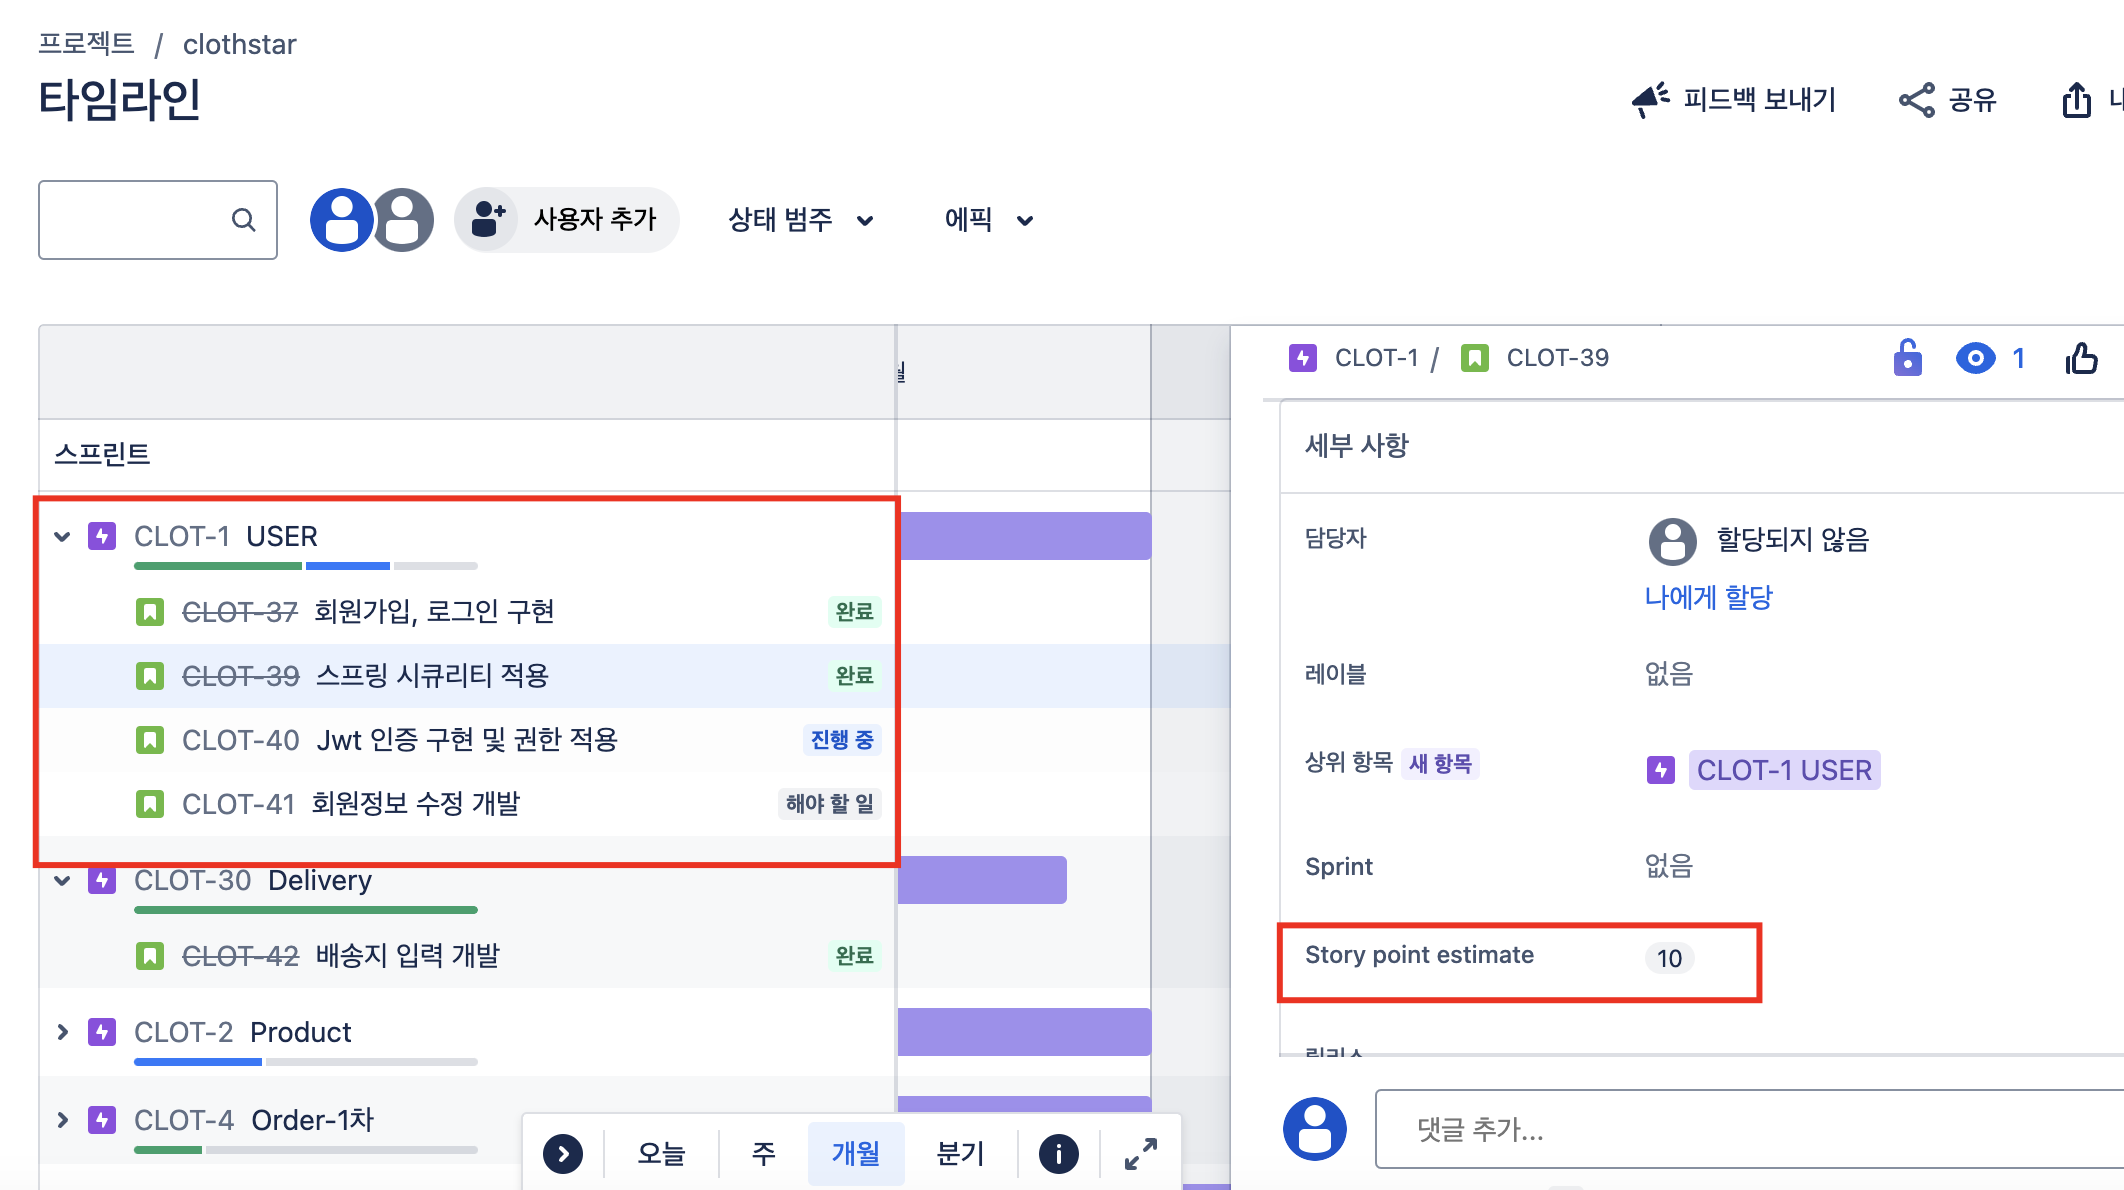
Task: Click the add user icon button
Action: (x=487, y=219)
